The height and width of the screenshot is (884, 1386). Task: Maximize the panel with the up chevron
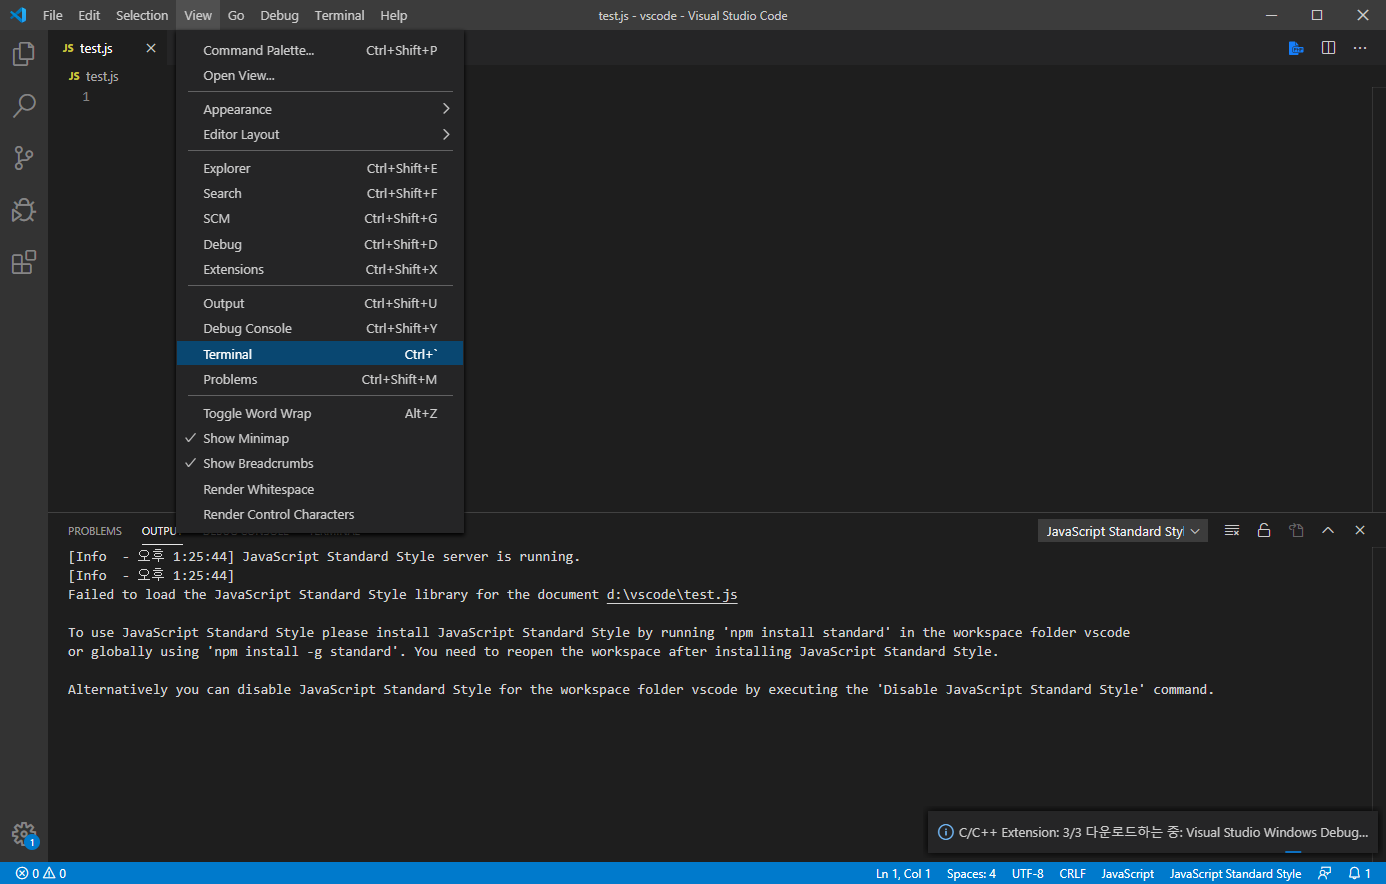click(x=1328, y=530)
